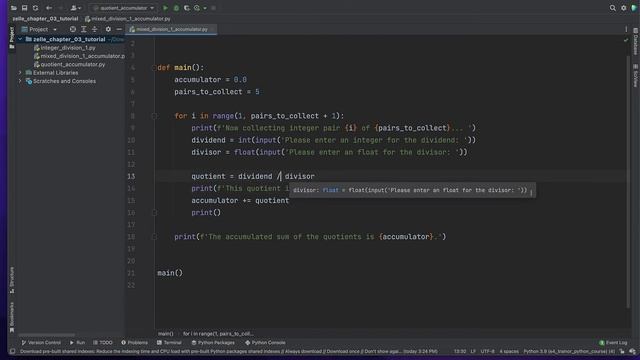The height and width of the screenshot is (360, 640).
Task: Click main() in the editor breadcrumb
Action: [166, 334]
